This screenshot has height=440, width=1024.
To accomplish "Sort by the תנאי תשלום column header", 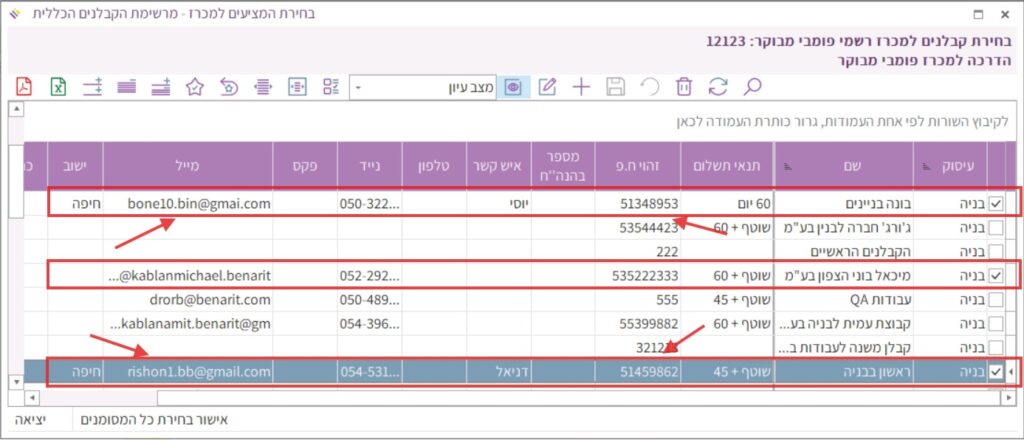I will click(x=721, y=162).
